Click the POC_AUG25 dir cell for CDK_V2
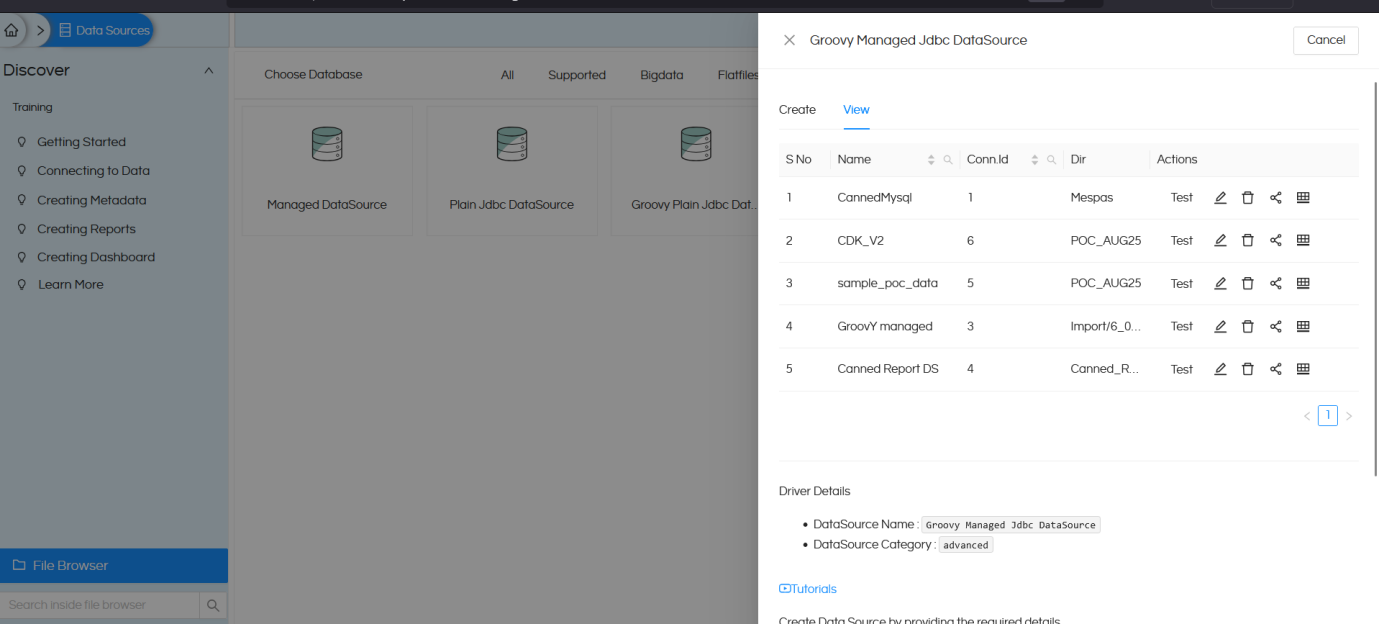 click(x=1105, y=241)
